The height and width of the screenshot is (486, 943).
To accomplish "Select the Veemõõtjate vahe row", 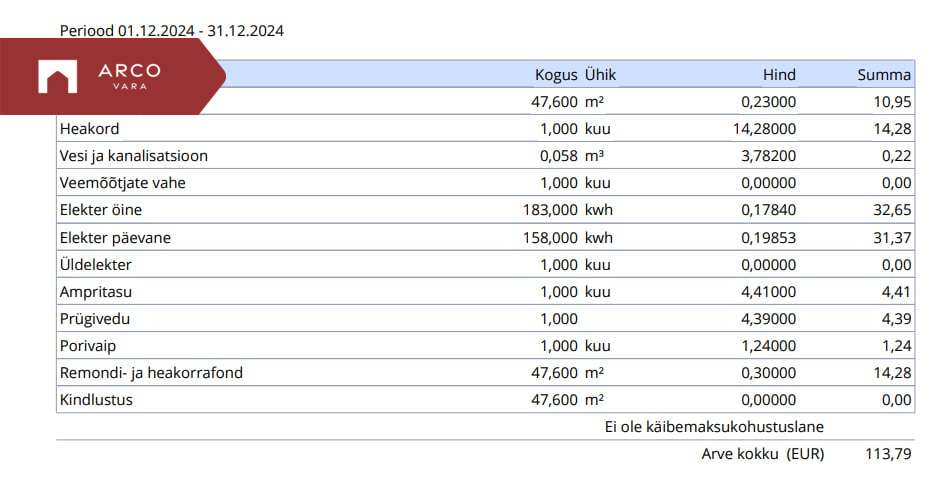I will click(x=123, y=182).
